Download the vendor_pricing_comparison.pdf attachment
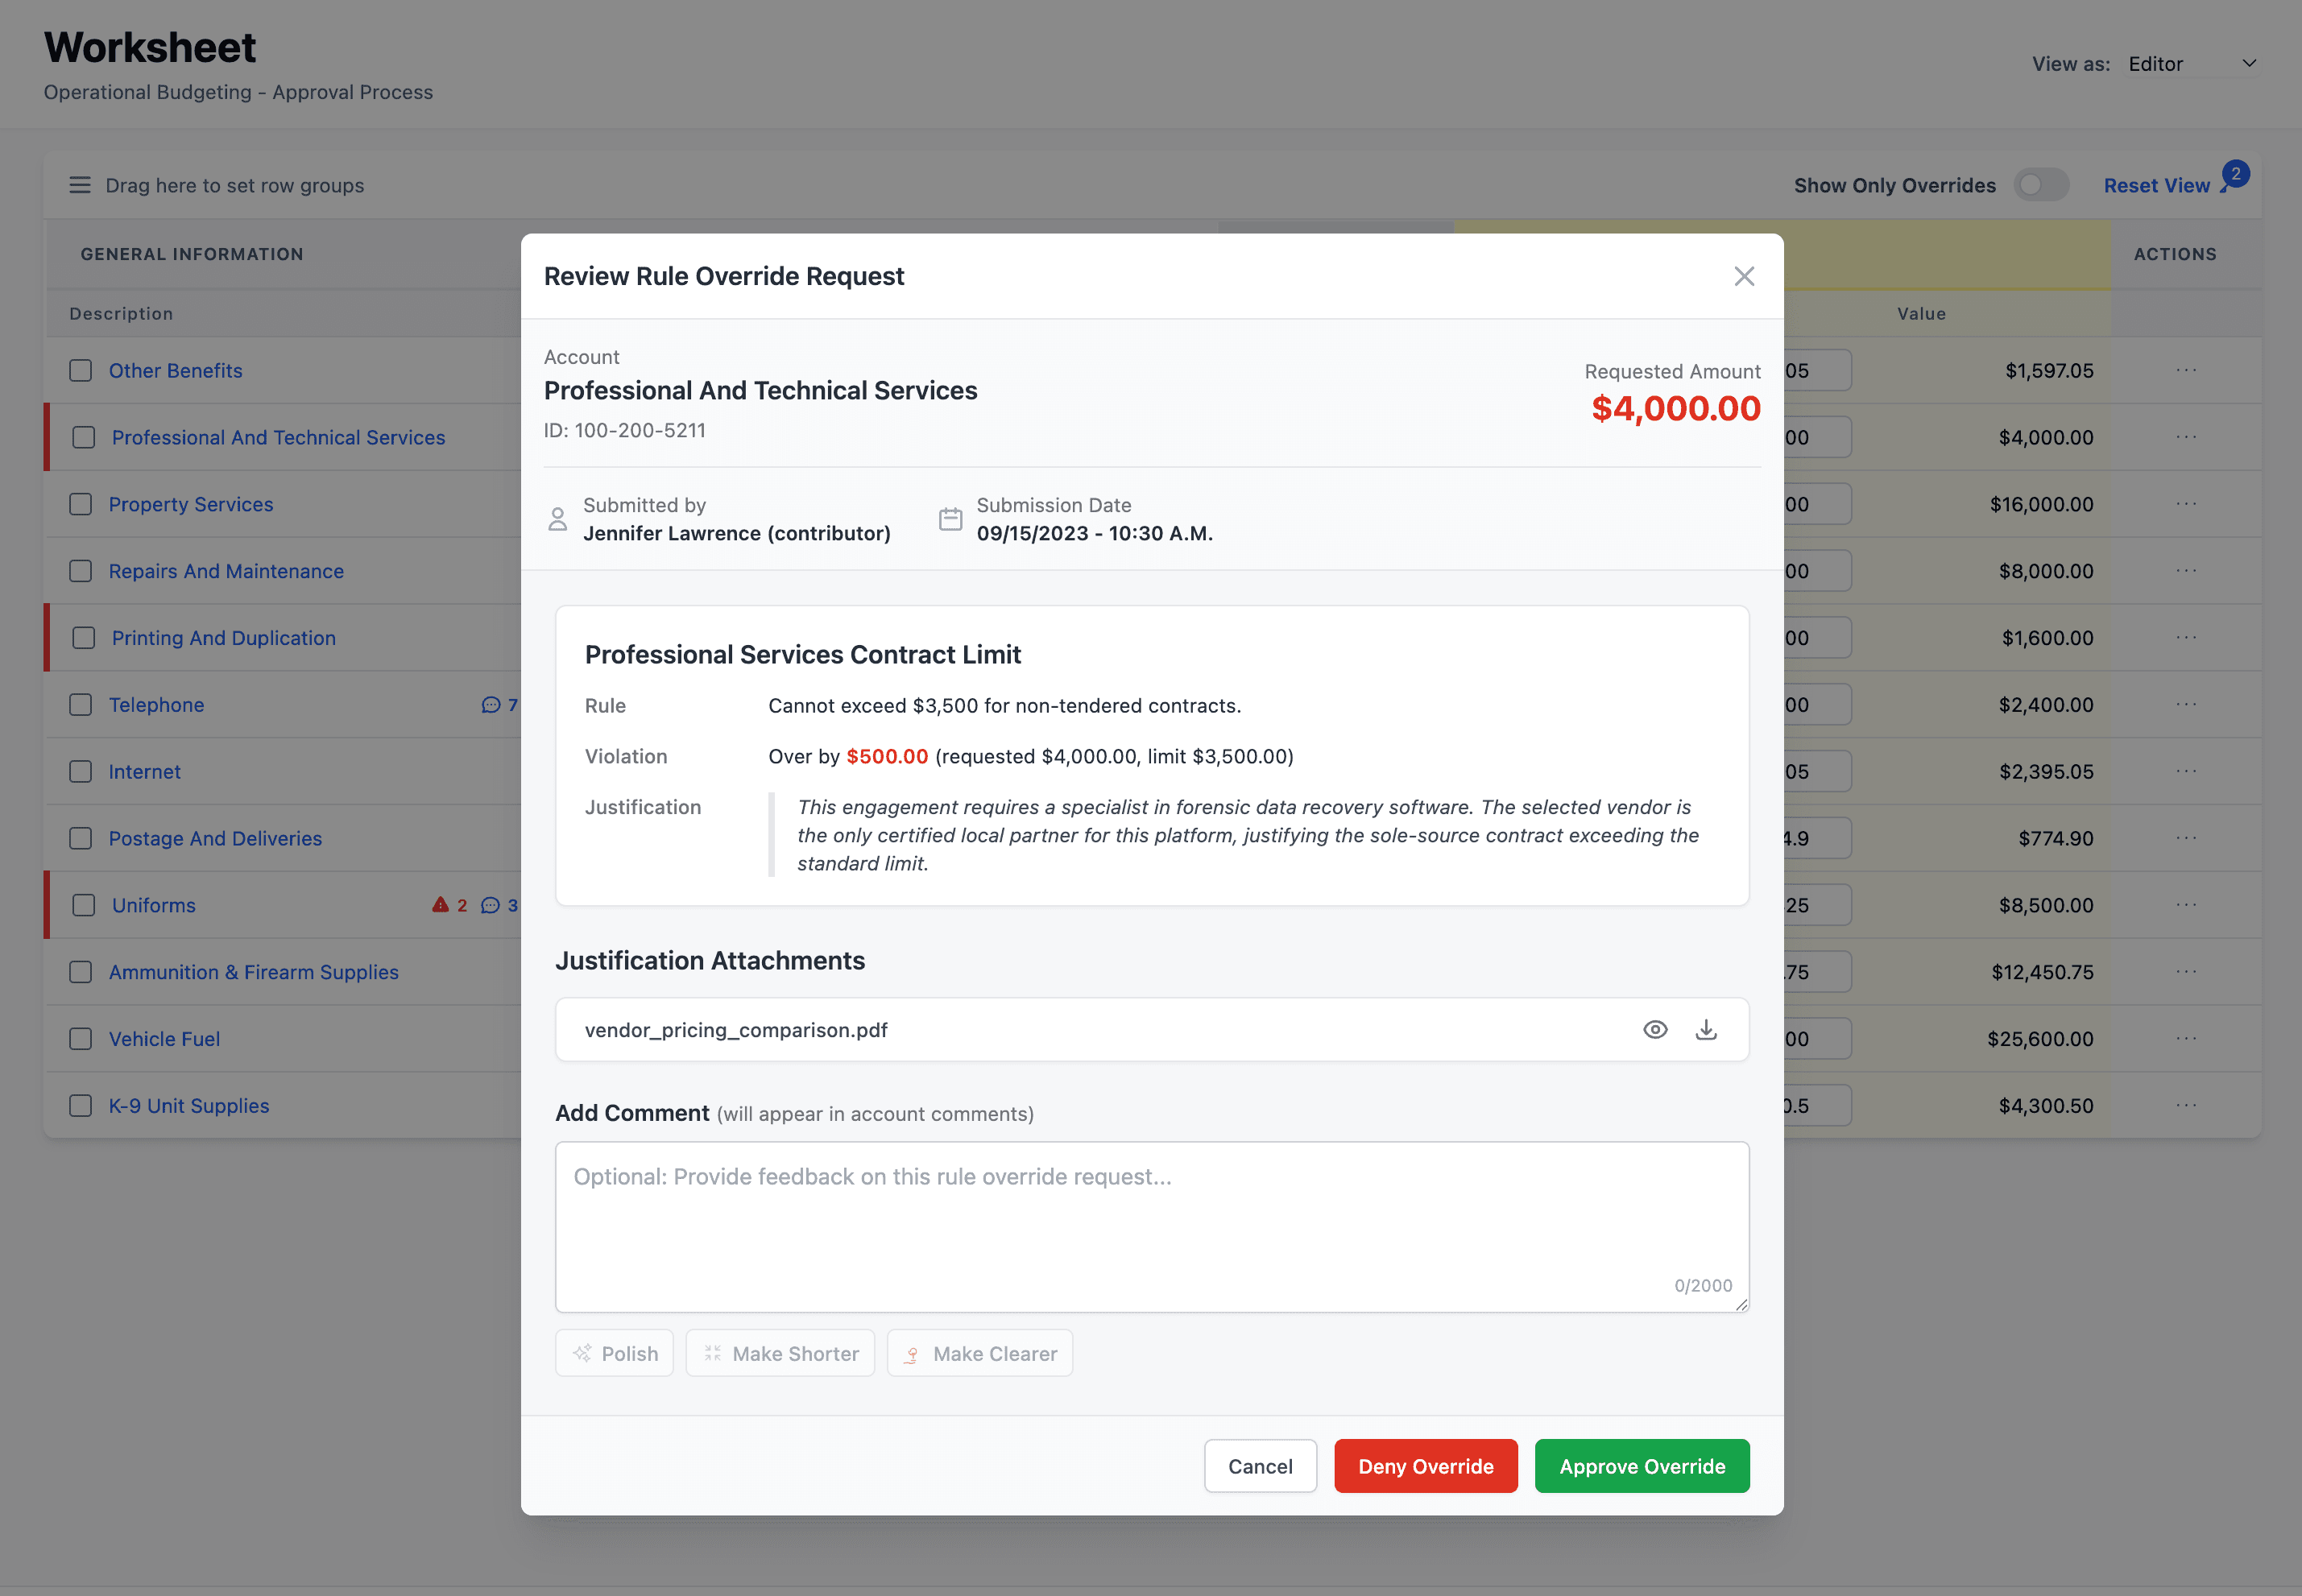The width and height of the screenshot is (2302, 1596). click(x=1706, y=1029)
